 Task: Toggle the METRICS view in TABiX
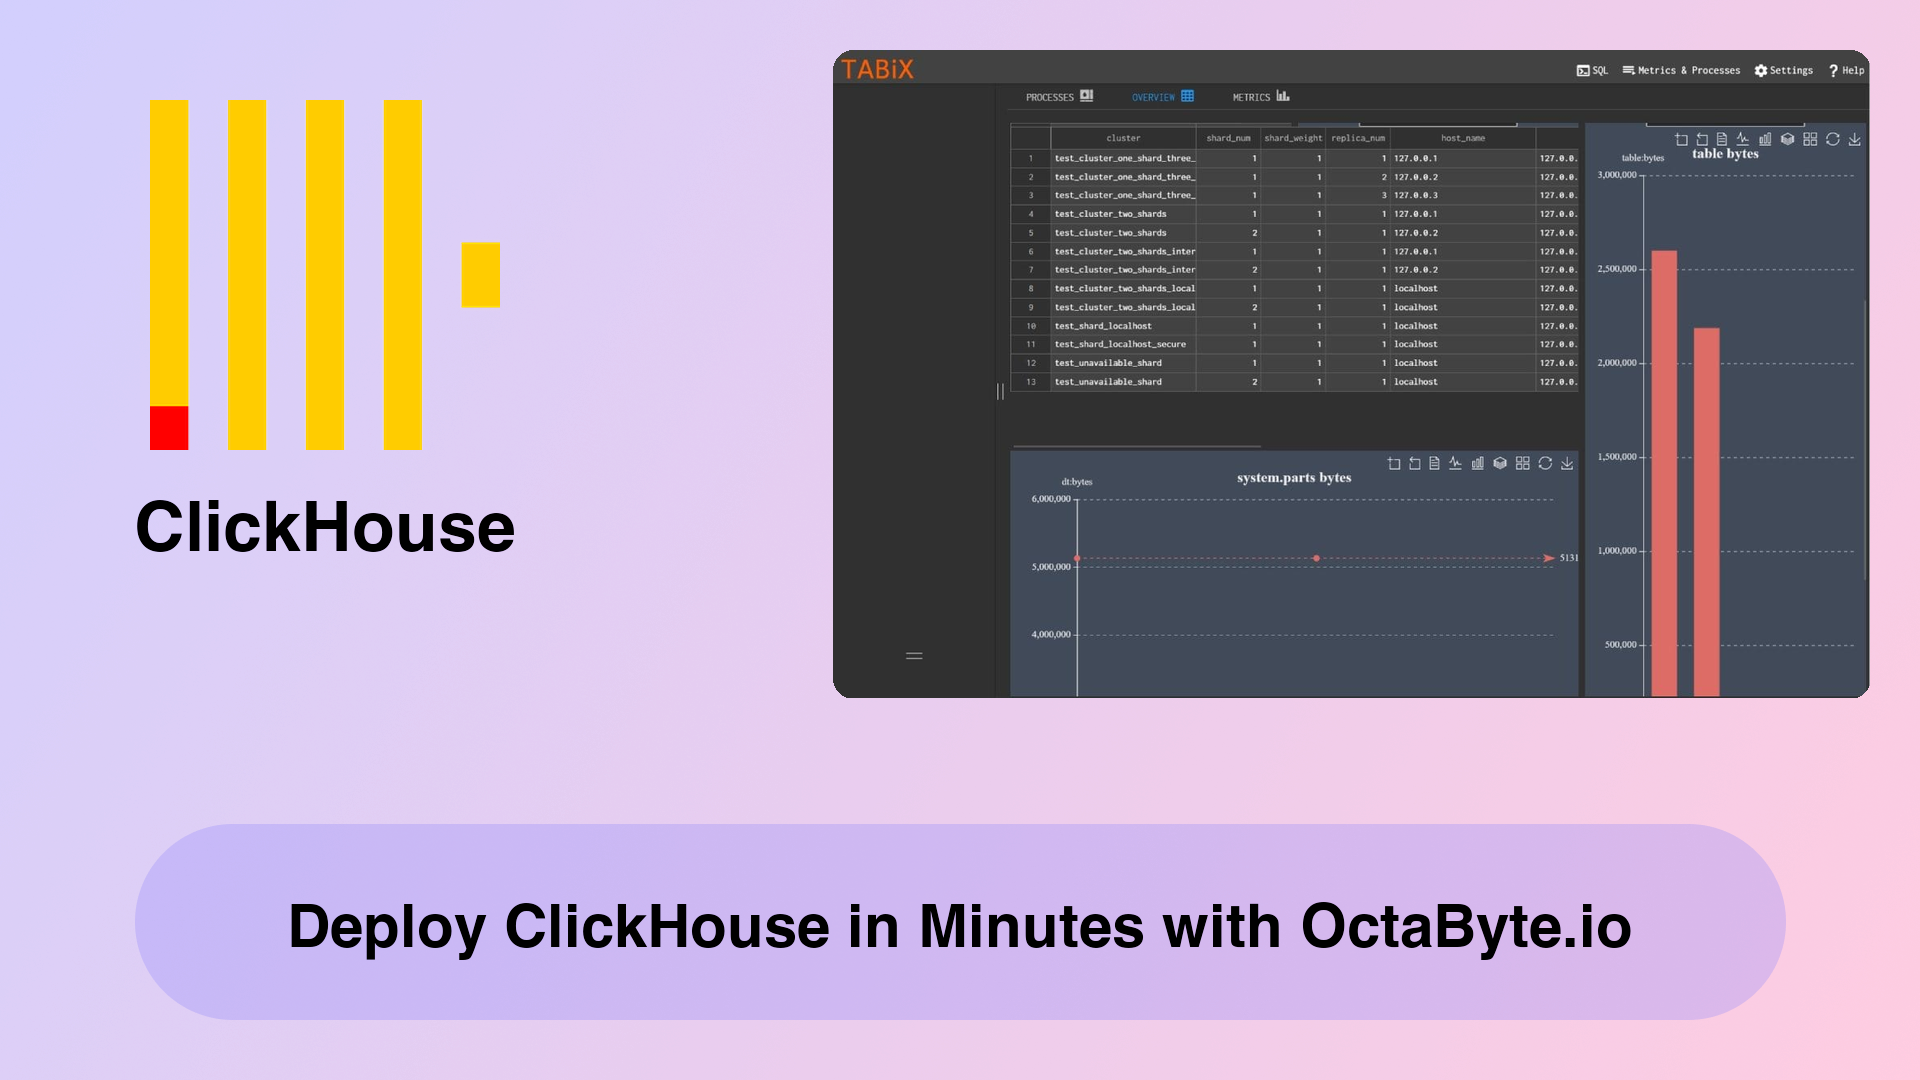[1257, 96]
